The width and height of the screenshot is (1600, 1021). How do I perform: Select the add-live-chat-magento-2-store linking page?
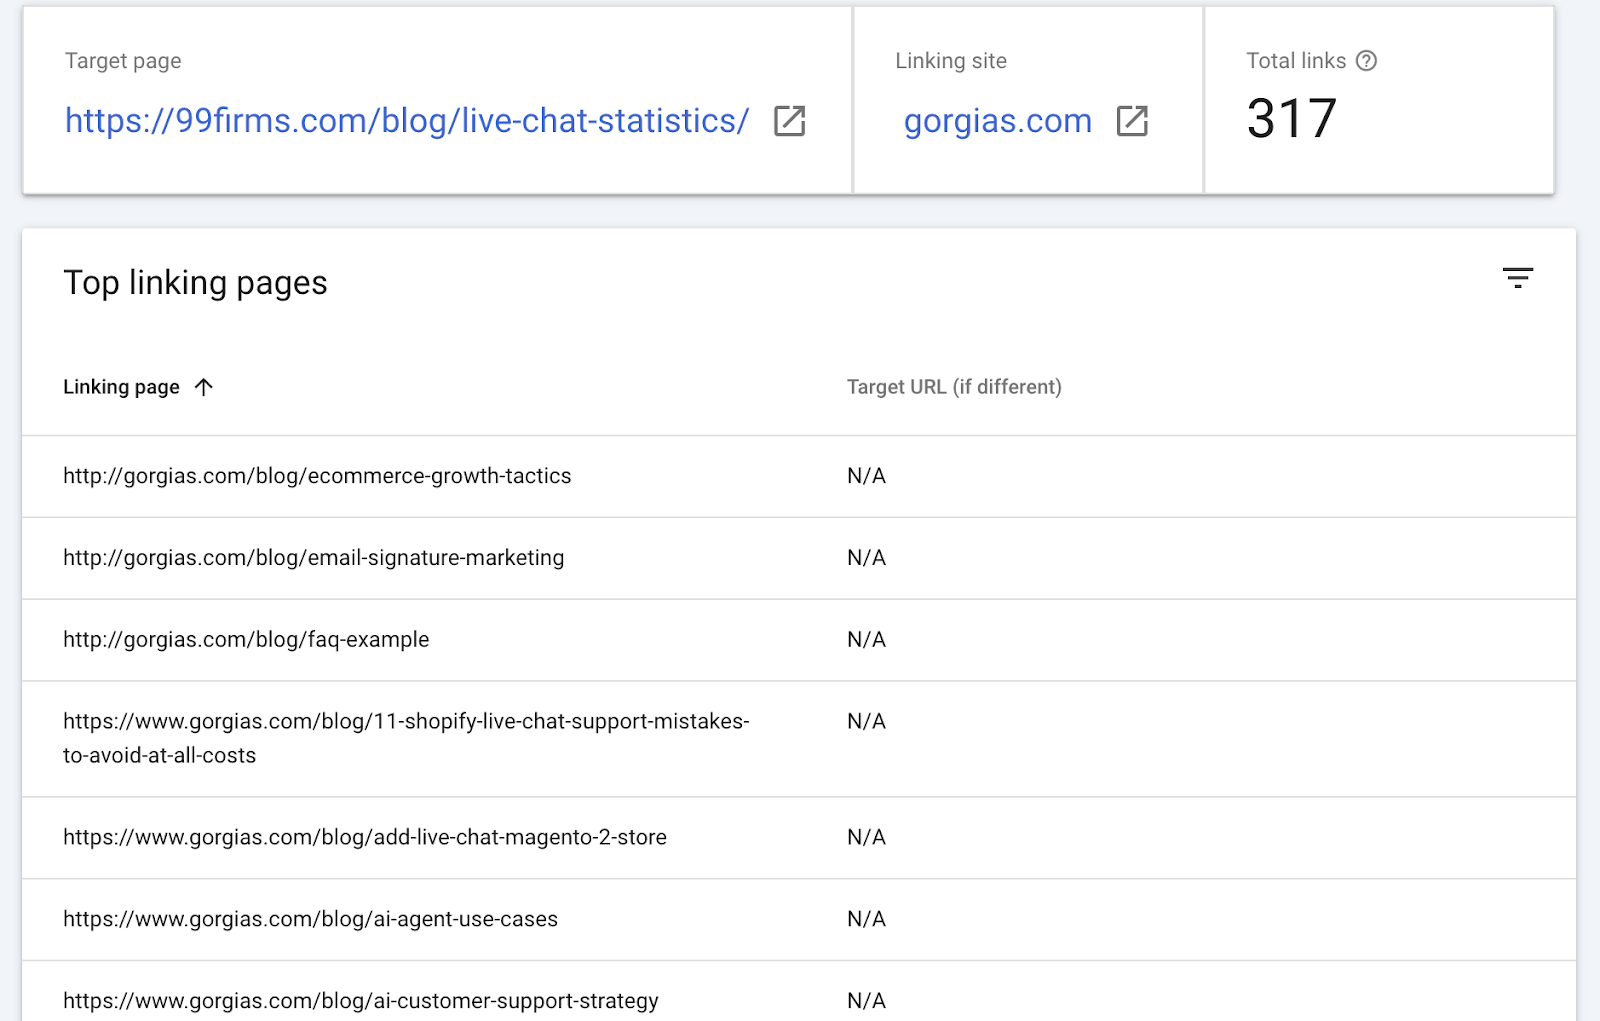365,837
